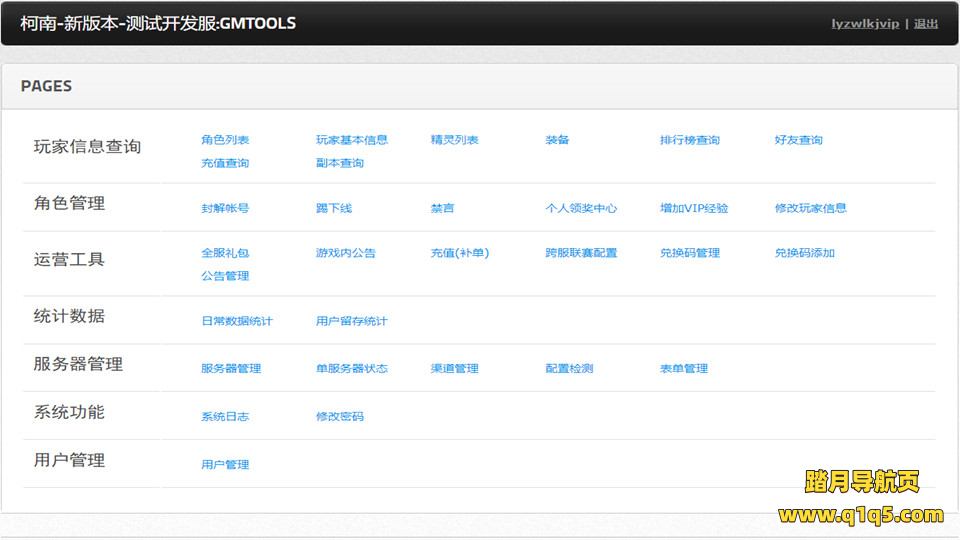Open 游戏内公告 in operations tools

coord(346,253)
